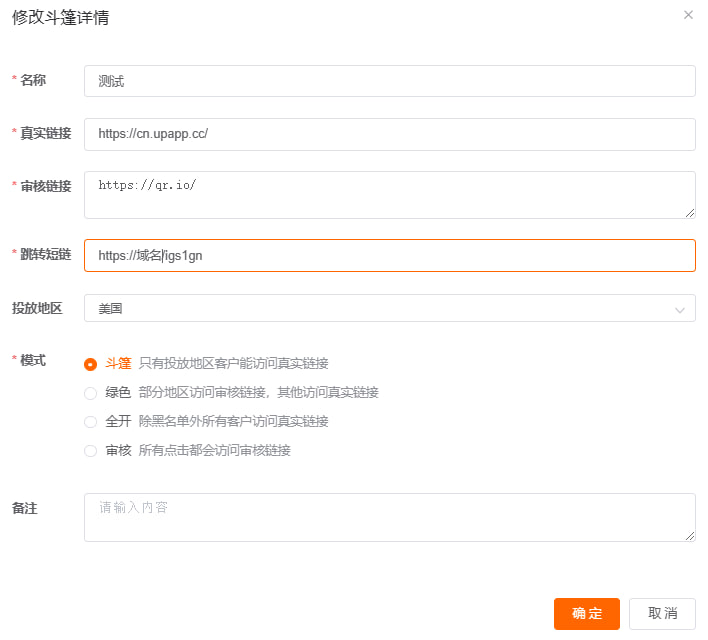The width and height of the screenshot is (708, 640).
Task: Click the 跳转短链 field label
Action: coord(46,254)
